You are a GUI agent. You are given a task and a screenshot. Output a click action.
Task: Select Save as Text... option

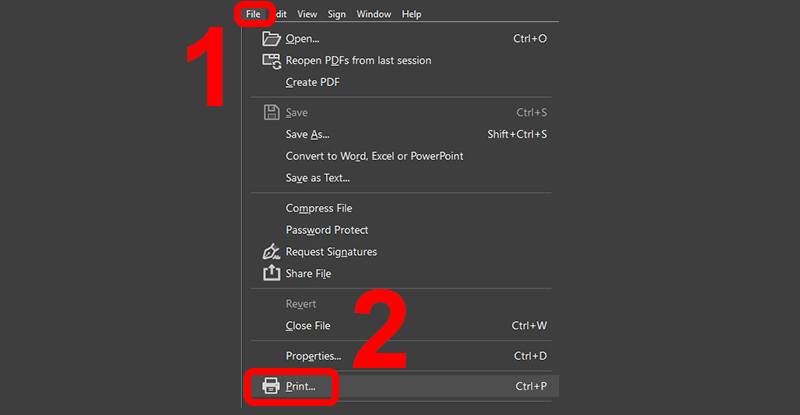317,178
